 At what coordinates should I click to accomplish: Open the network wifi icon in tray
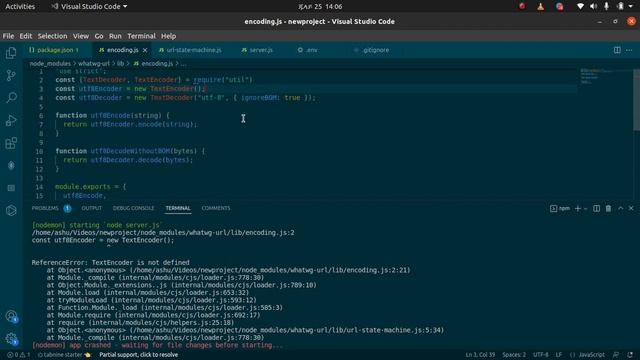click(580, 7)
